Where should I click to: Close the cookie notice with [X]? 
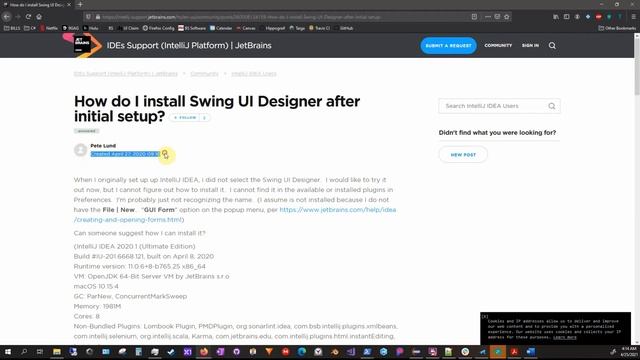484,316
